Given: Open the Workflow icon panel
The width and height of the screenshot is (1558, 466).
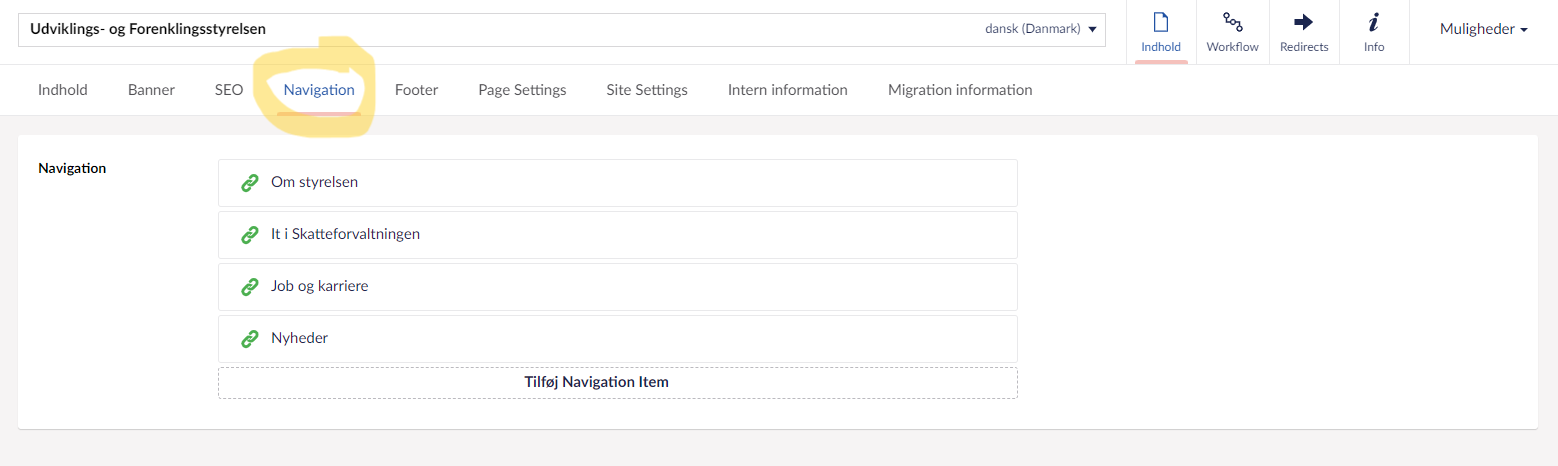Looking at the screenshot, I should pos(1232,23).
